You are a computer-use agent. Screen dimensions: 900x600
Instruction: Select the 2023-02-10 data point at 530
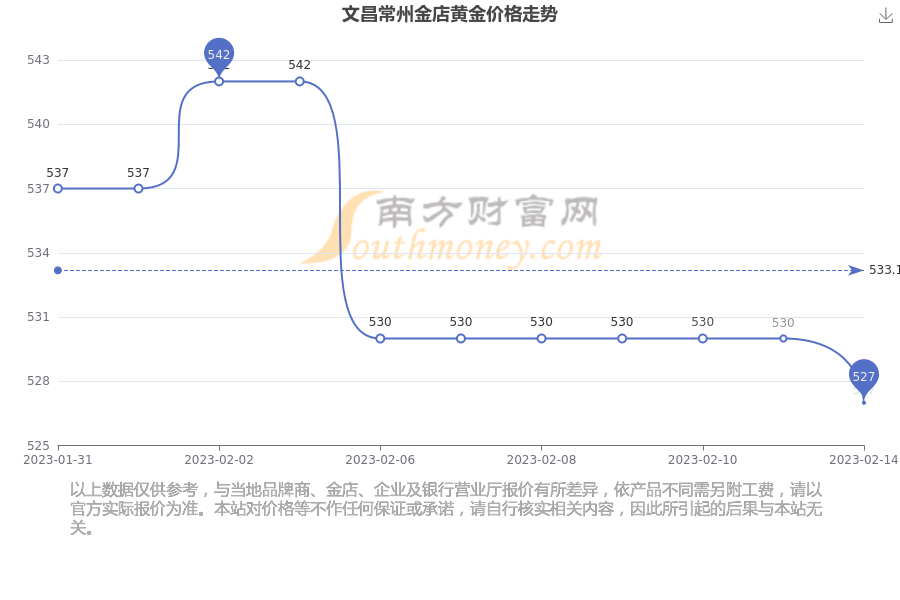pyautogui.click(x=703, y=339)
